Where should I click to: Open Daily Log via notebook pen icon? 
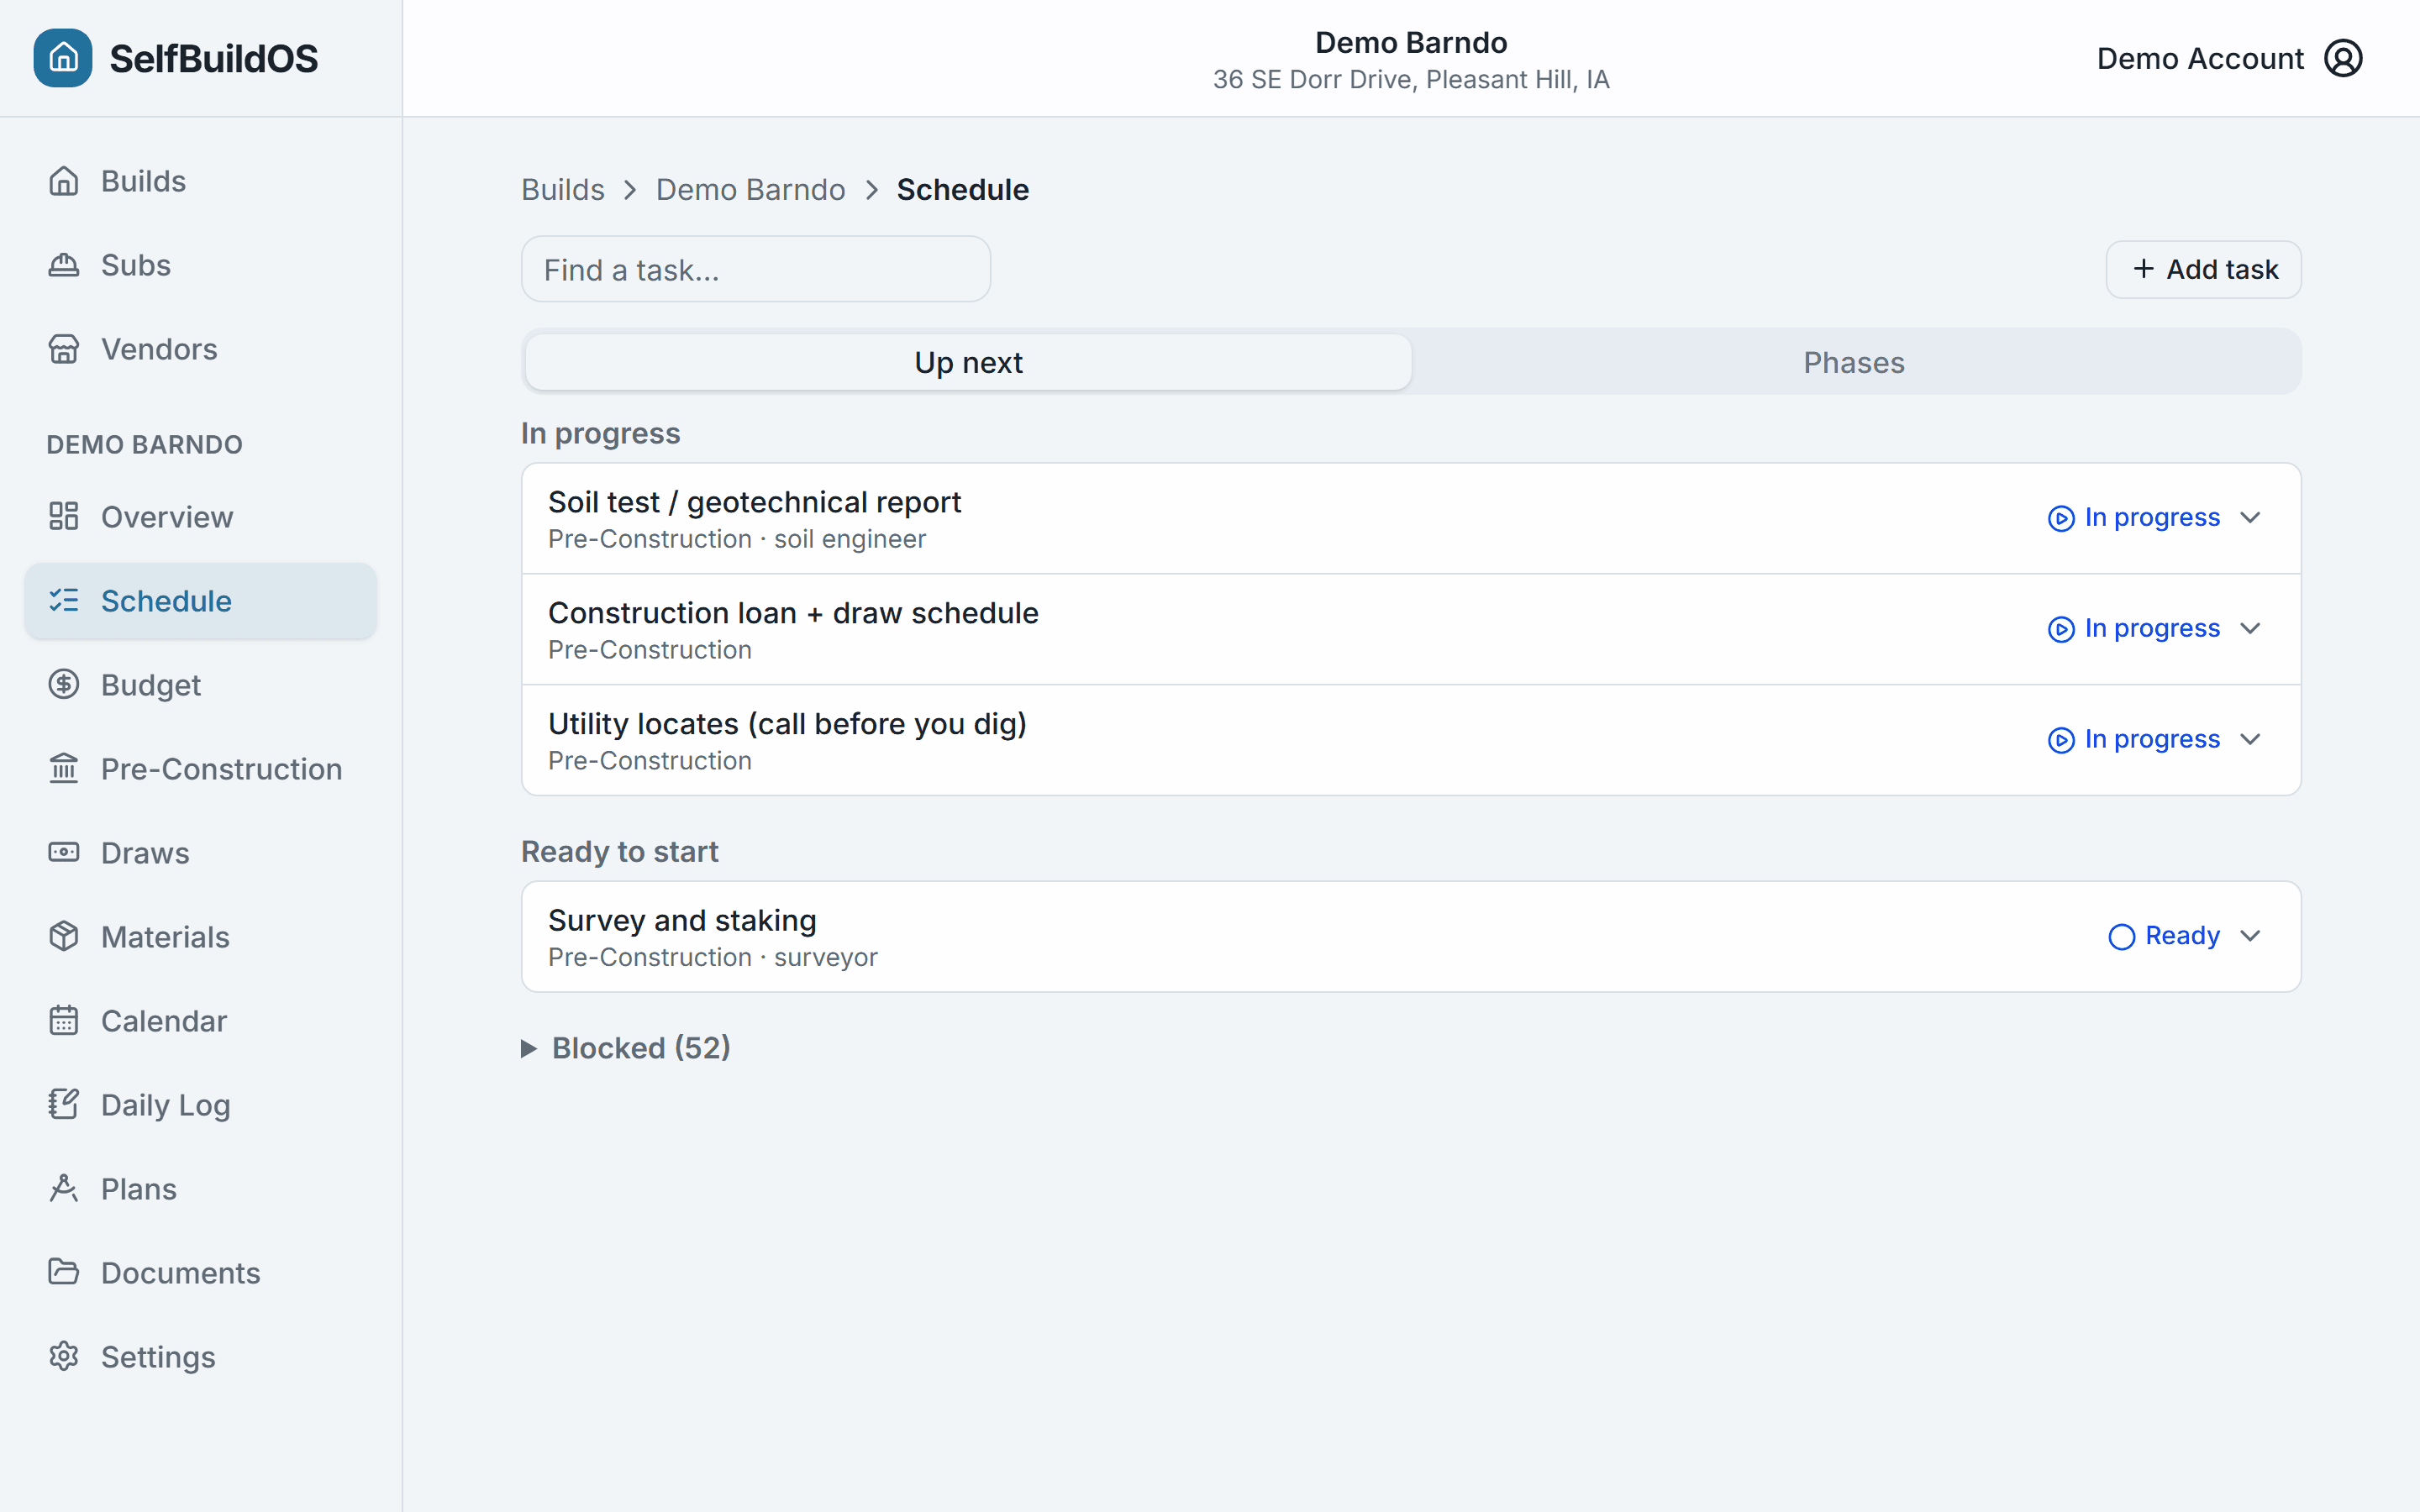[64, 1104]
